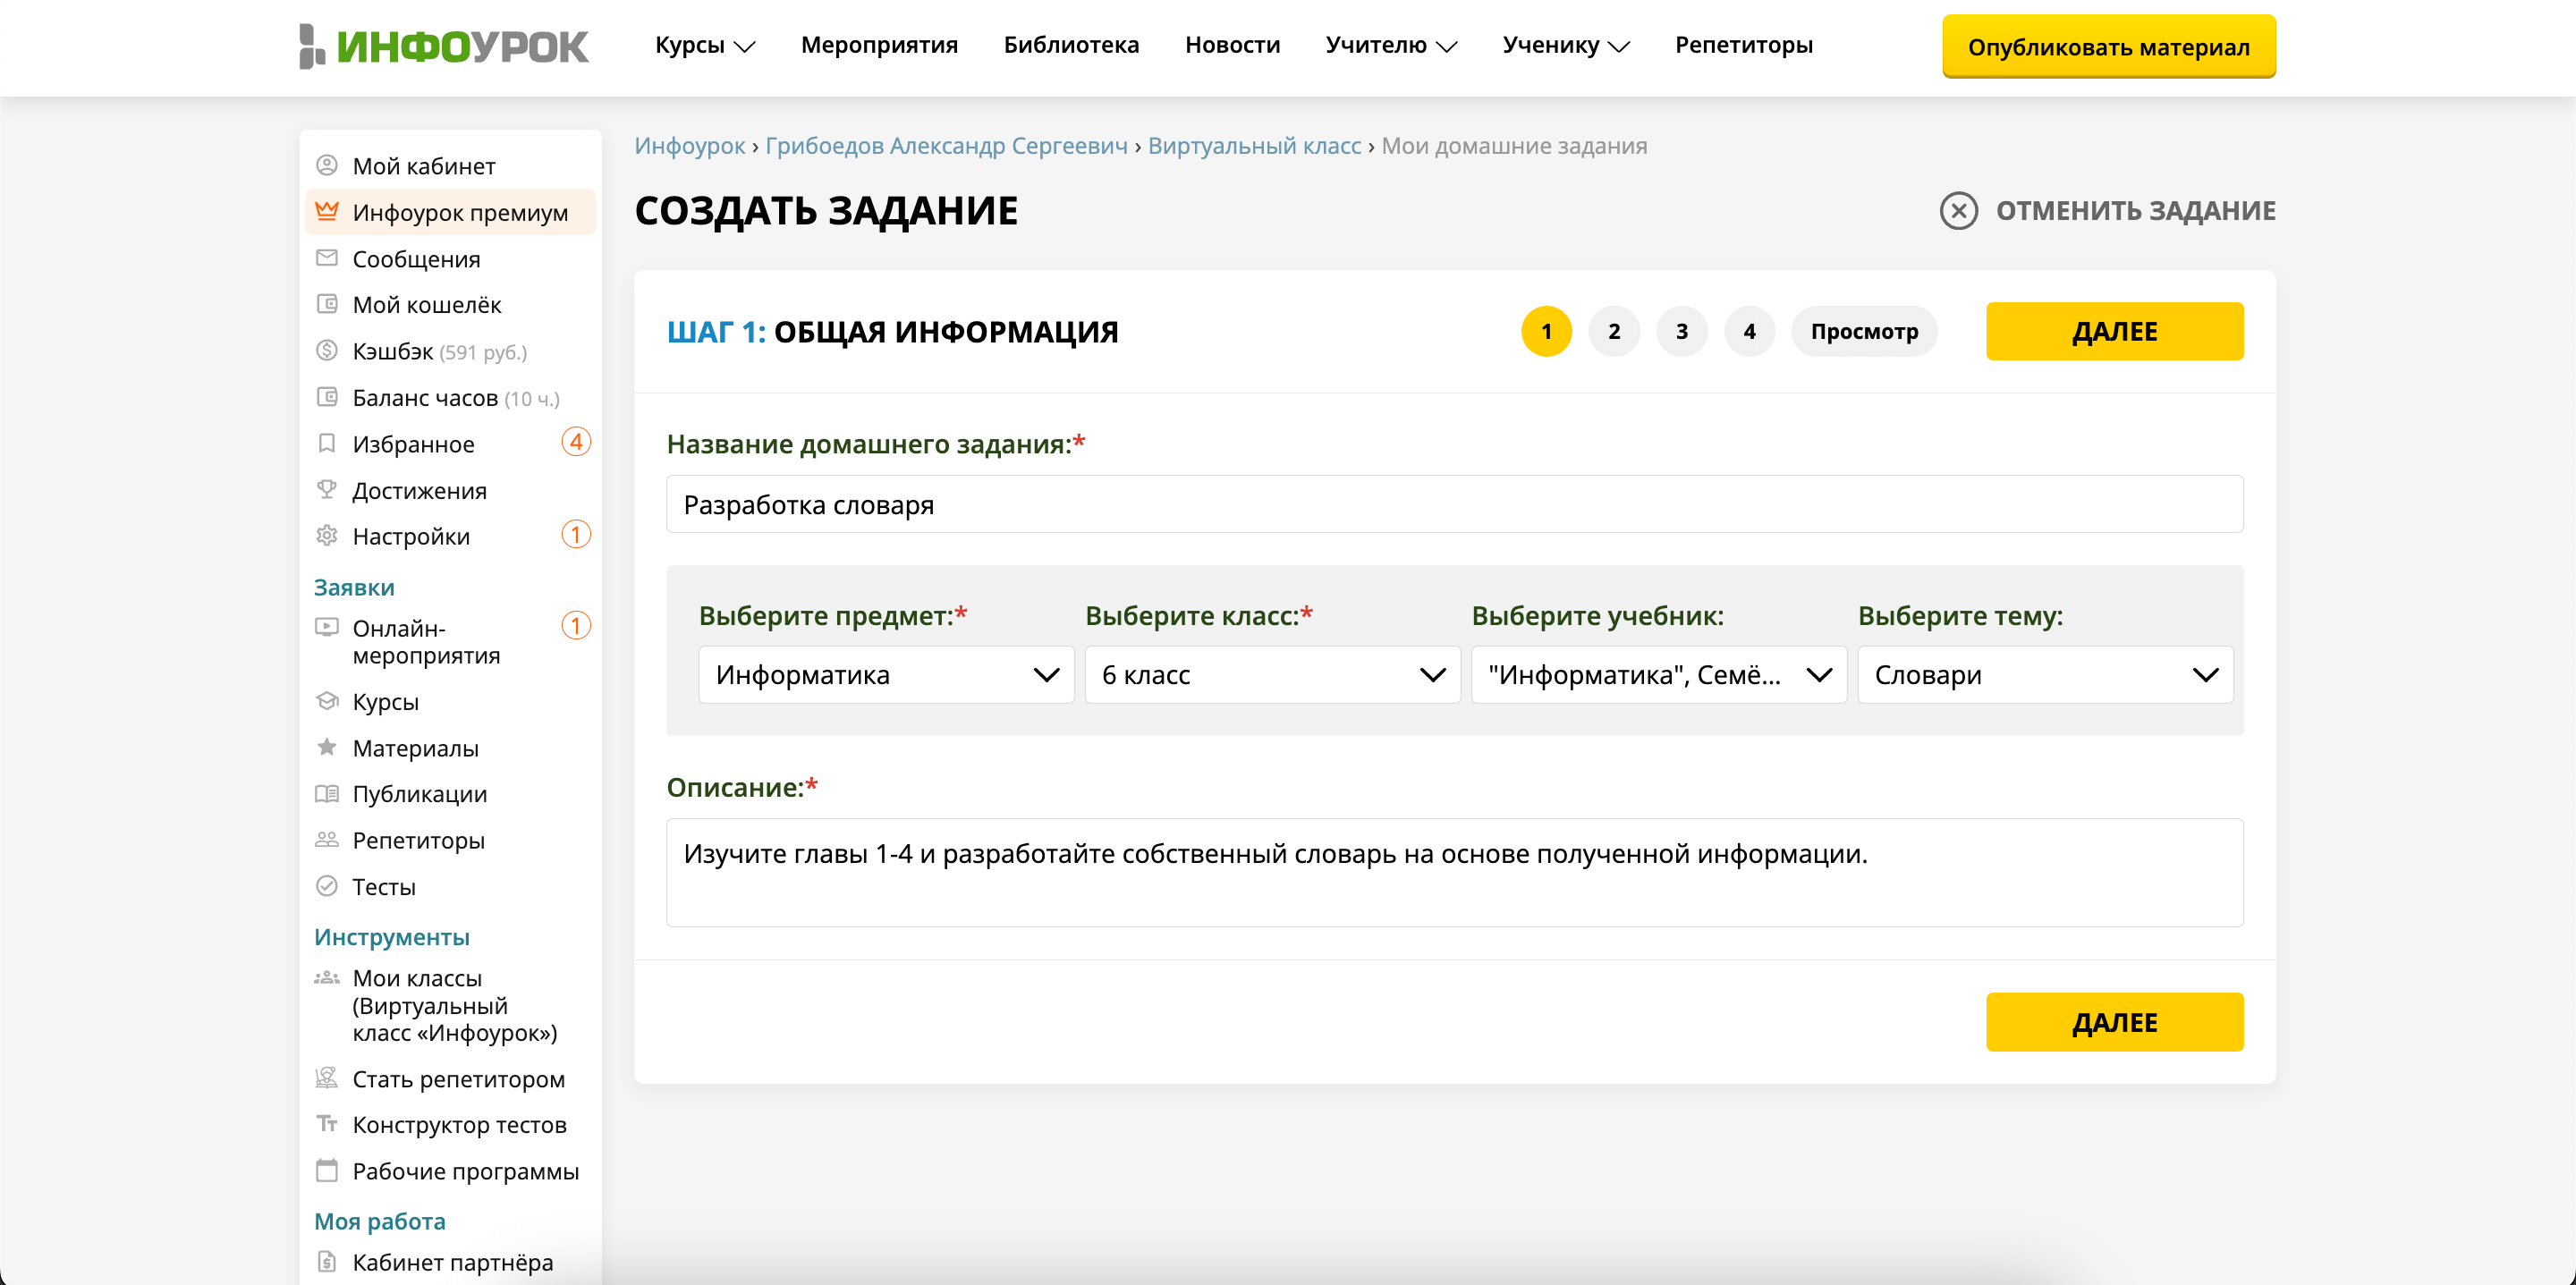Click the Инфоурок logo
Viewport: 2576px width, 1285px height.
[444, 46]
